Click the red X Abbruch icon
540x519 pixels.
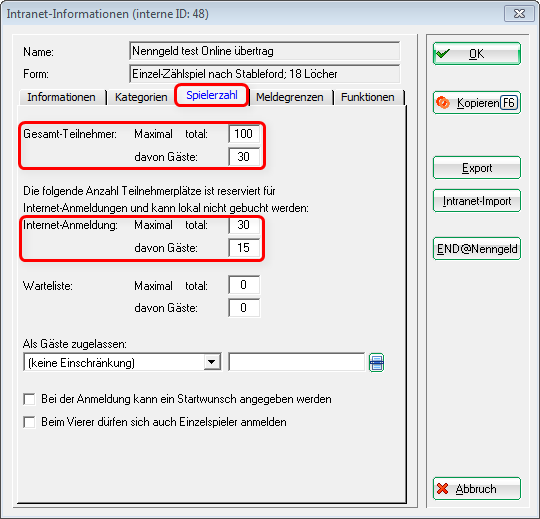(443, 489)
